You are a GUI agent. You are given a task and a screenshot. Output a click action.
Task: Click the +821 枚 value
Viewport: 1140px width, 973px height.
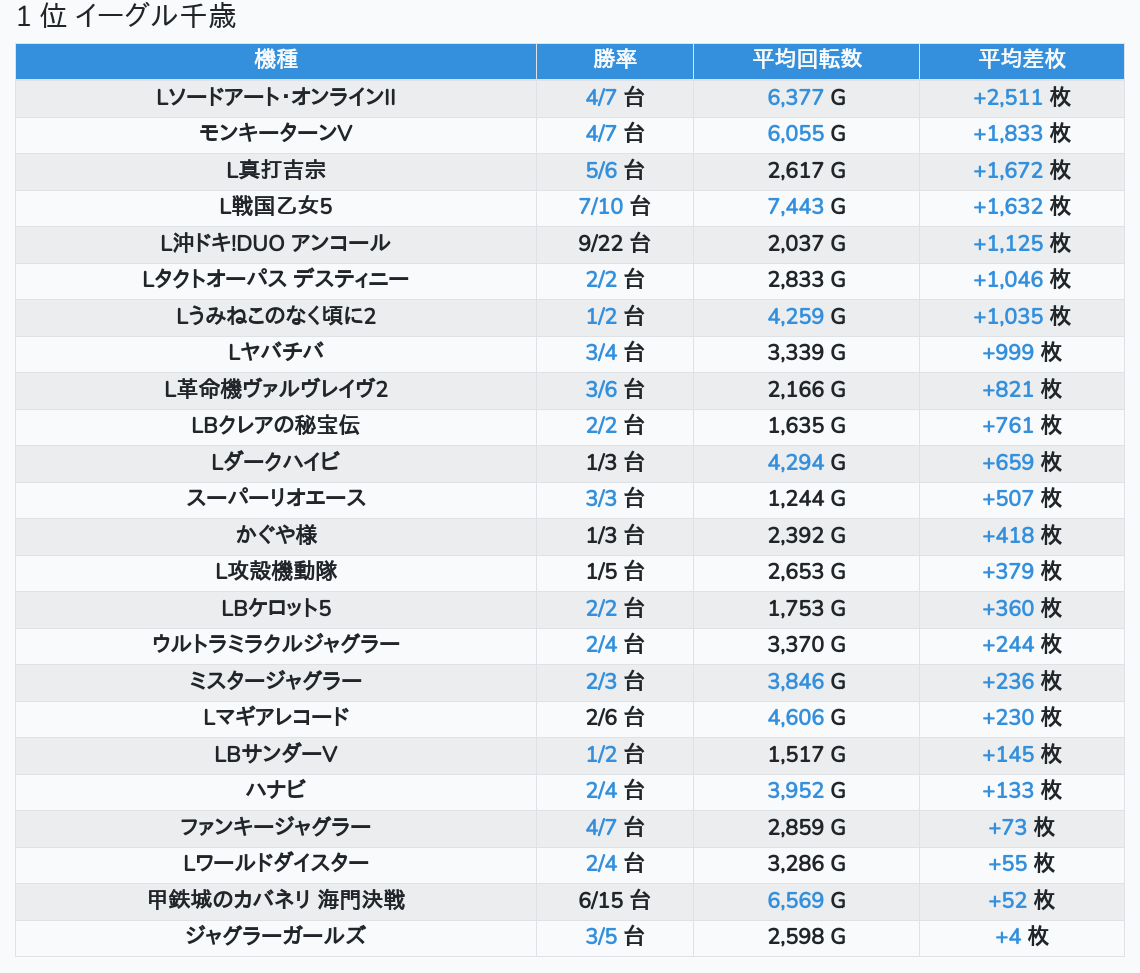[x=1021, y=389]
